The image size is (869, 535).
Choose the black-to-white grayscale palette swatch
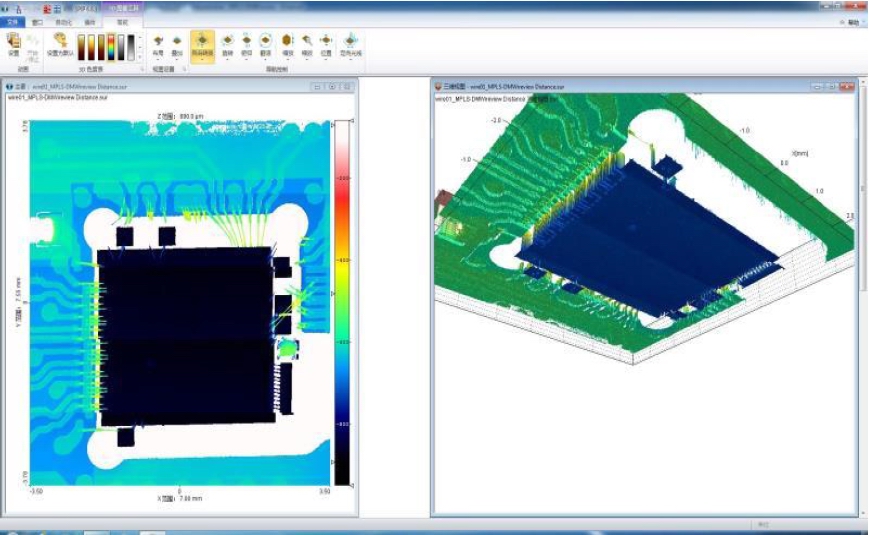coord(121,47)
